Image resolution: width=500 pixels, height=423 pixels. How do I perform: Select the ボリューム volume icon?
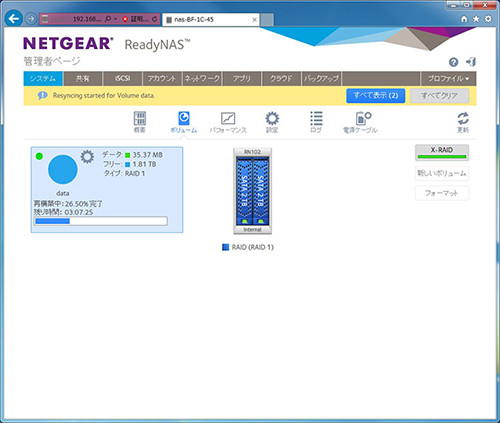[184, 122]
